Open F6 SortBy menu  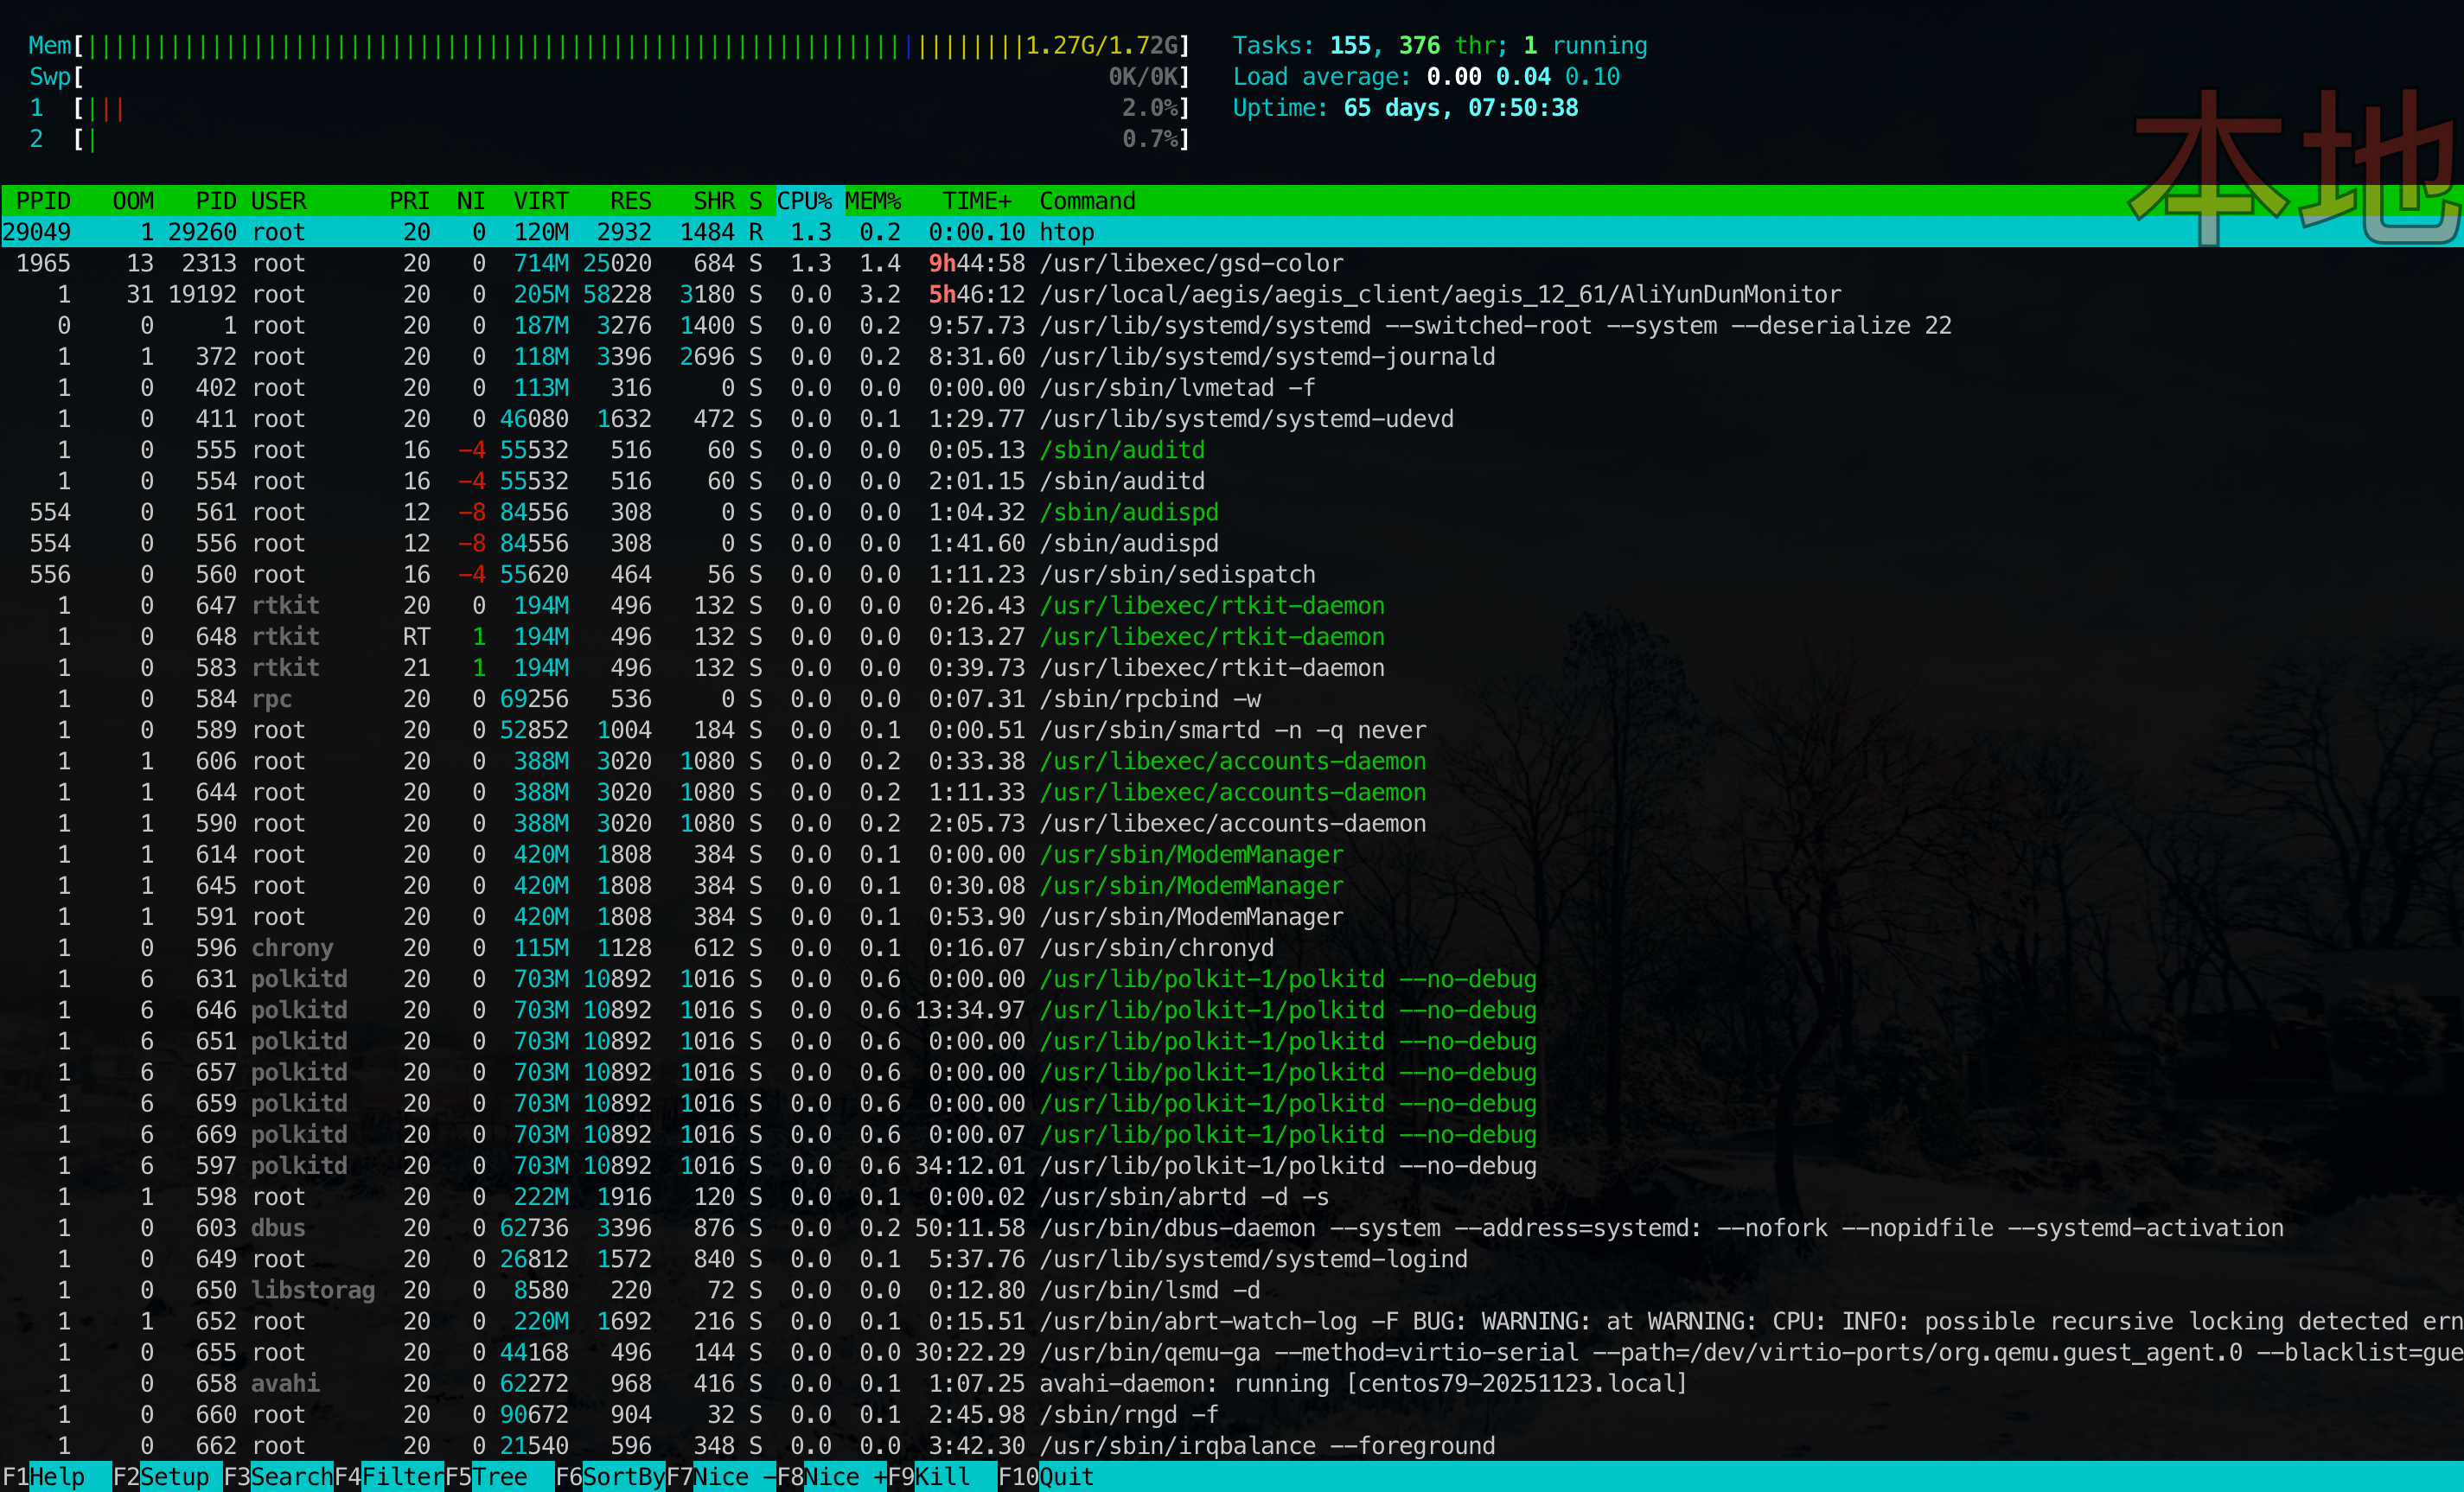click(x=610, y=1477)
